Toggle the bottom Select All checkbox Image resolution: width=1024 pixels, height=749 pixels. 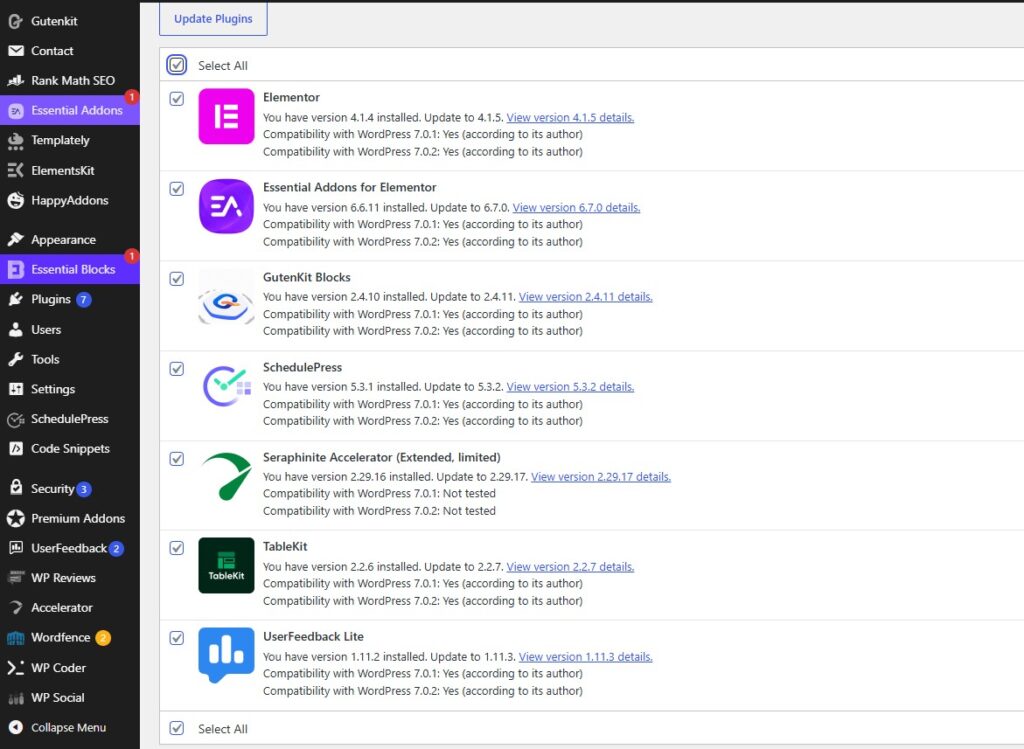point(176,728)
